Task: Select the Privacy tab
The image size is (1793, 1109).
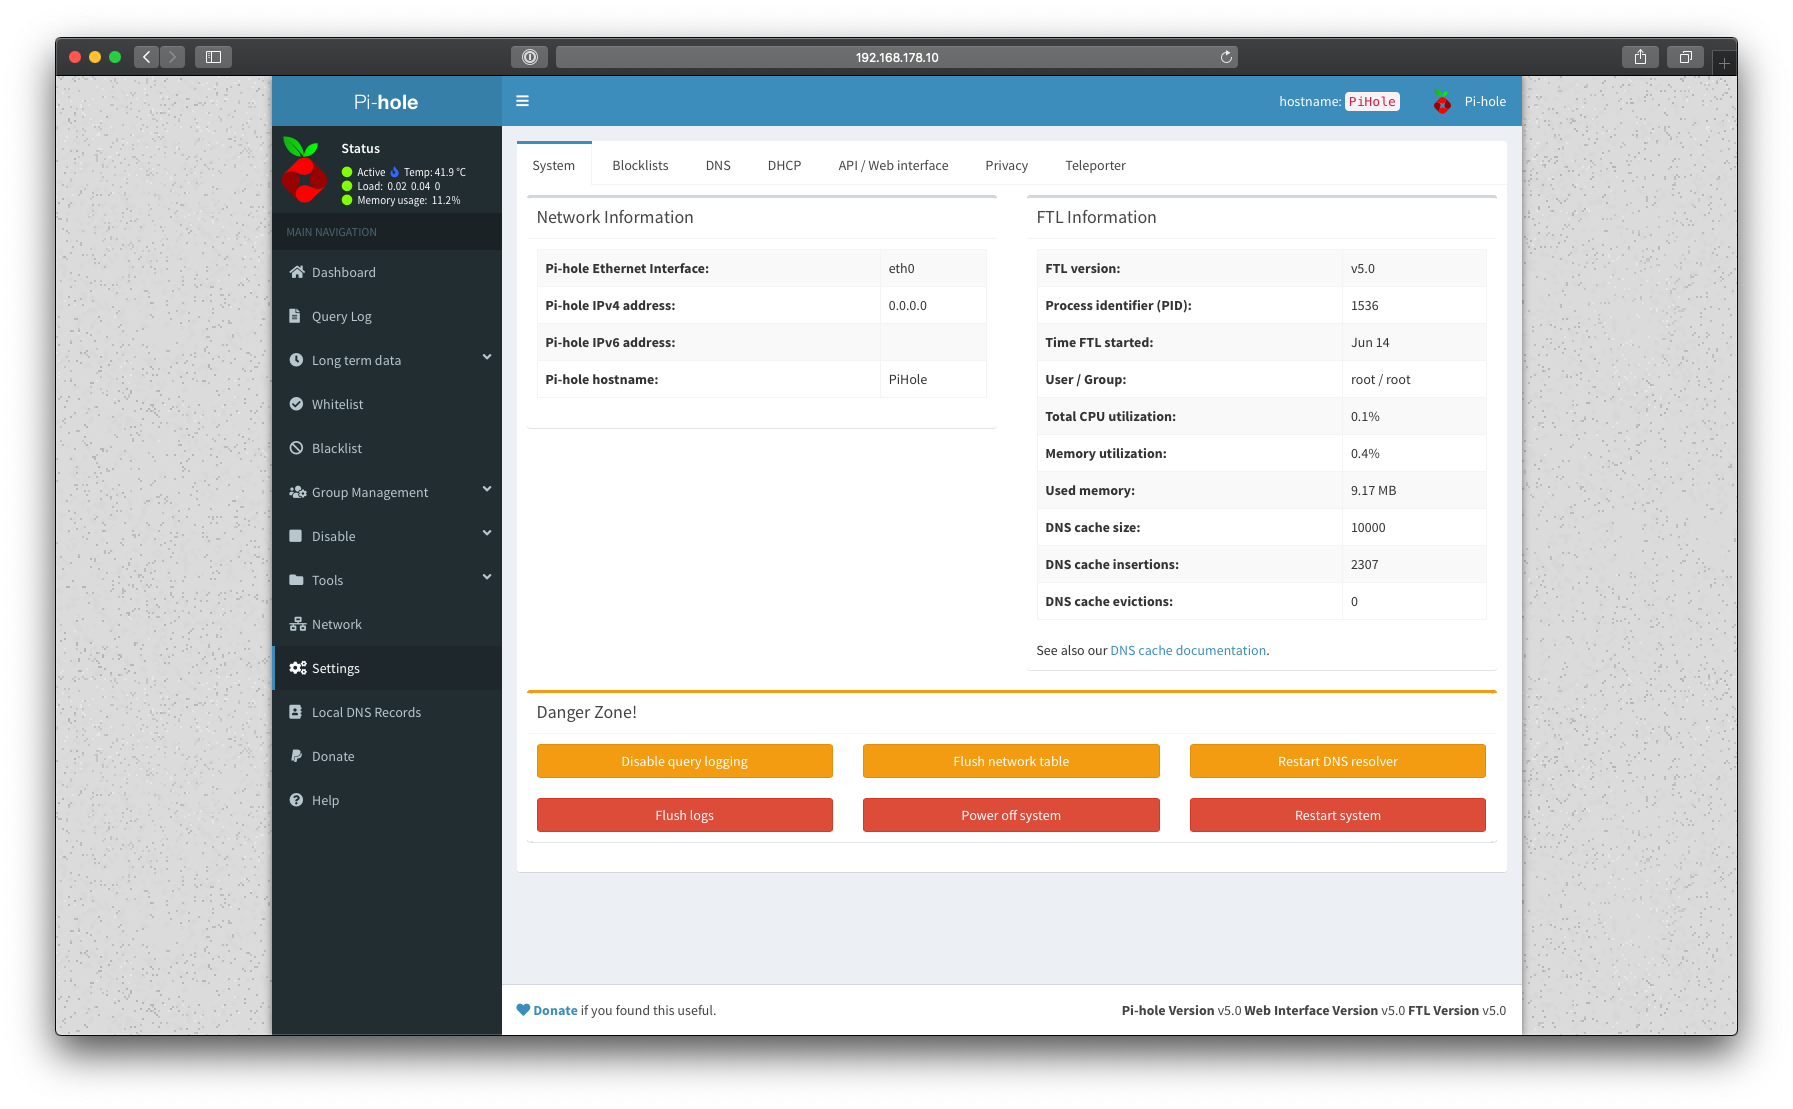Action: coord(1006,165)
